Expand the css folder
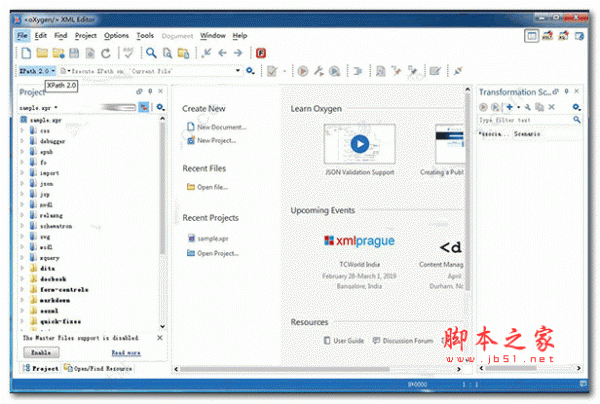This screenshot has height=404, width=600. pos(22,130)
